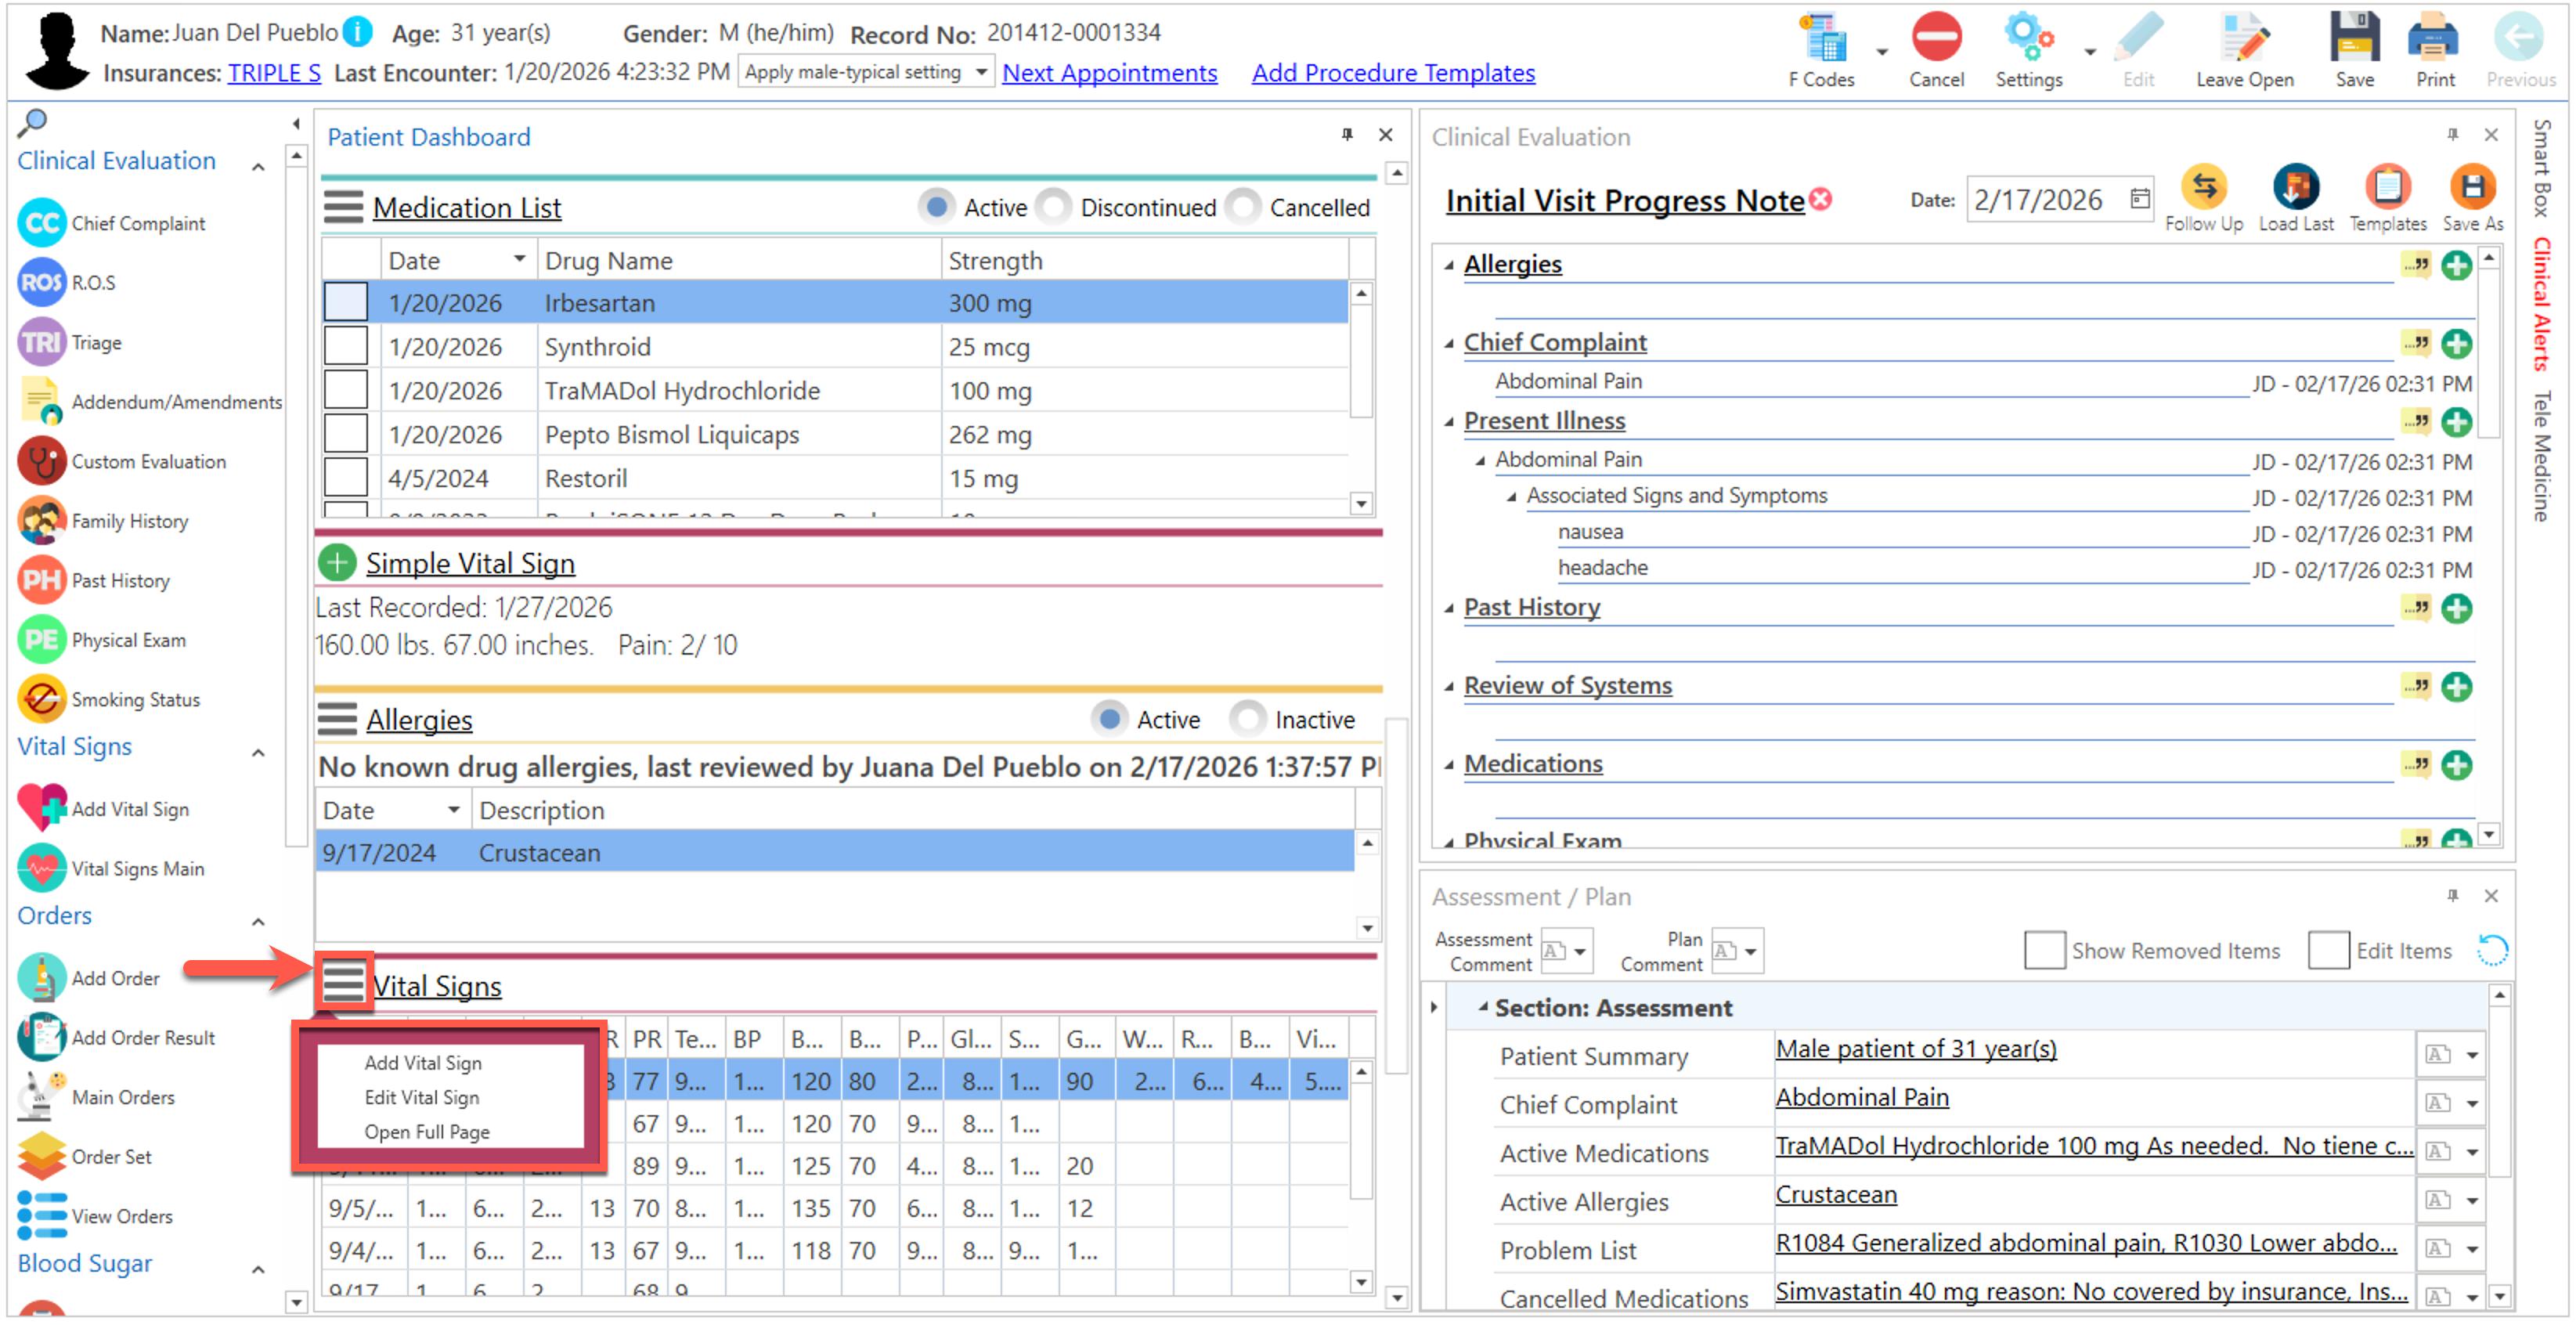Select the Discontinued medication radio button

point(1053,207)
